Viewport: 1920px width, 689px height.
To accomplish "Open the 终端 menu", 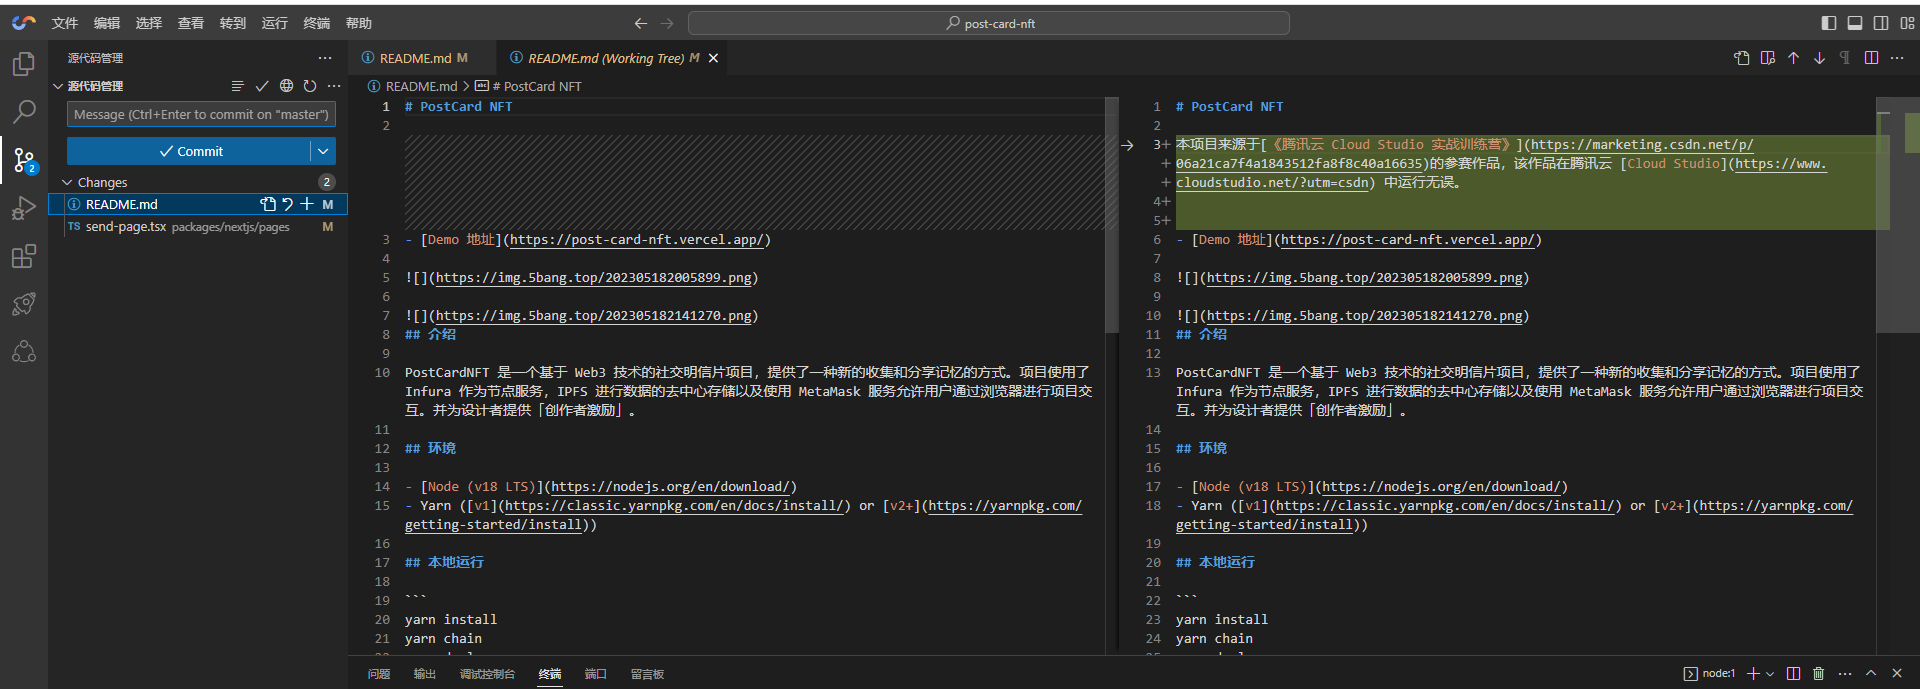I will point(317,23).
